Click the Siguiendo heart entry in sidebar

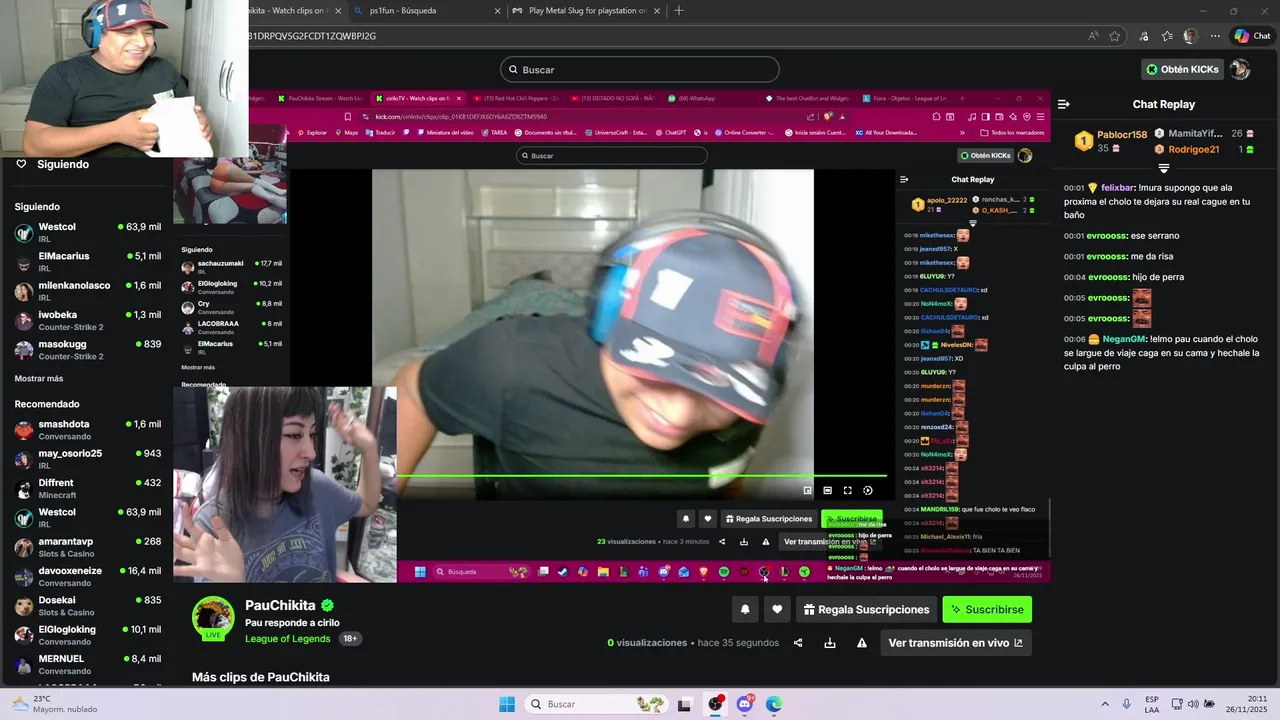tap(54, 164)
